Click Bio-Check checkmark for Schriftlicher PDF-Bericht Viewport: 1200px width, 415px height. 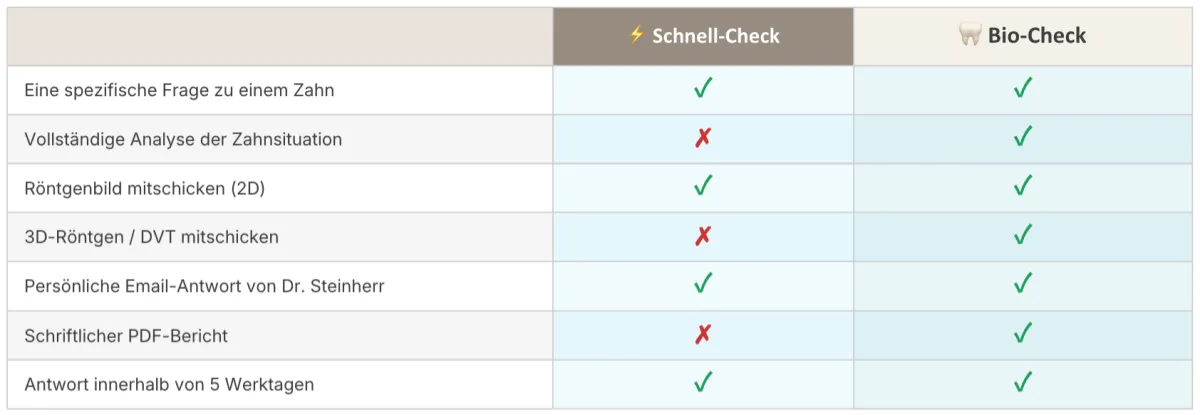pos(1022,334)
